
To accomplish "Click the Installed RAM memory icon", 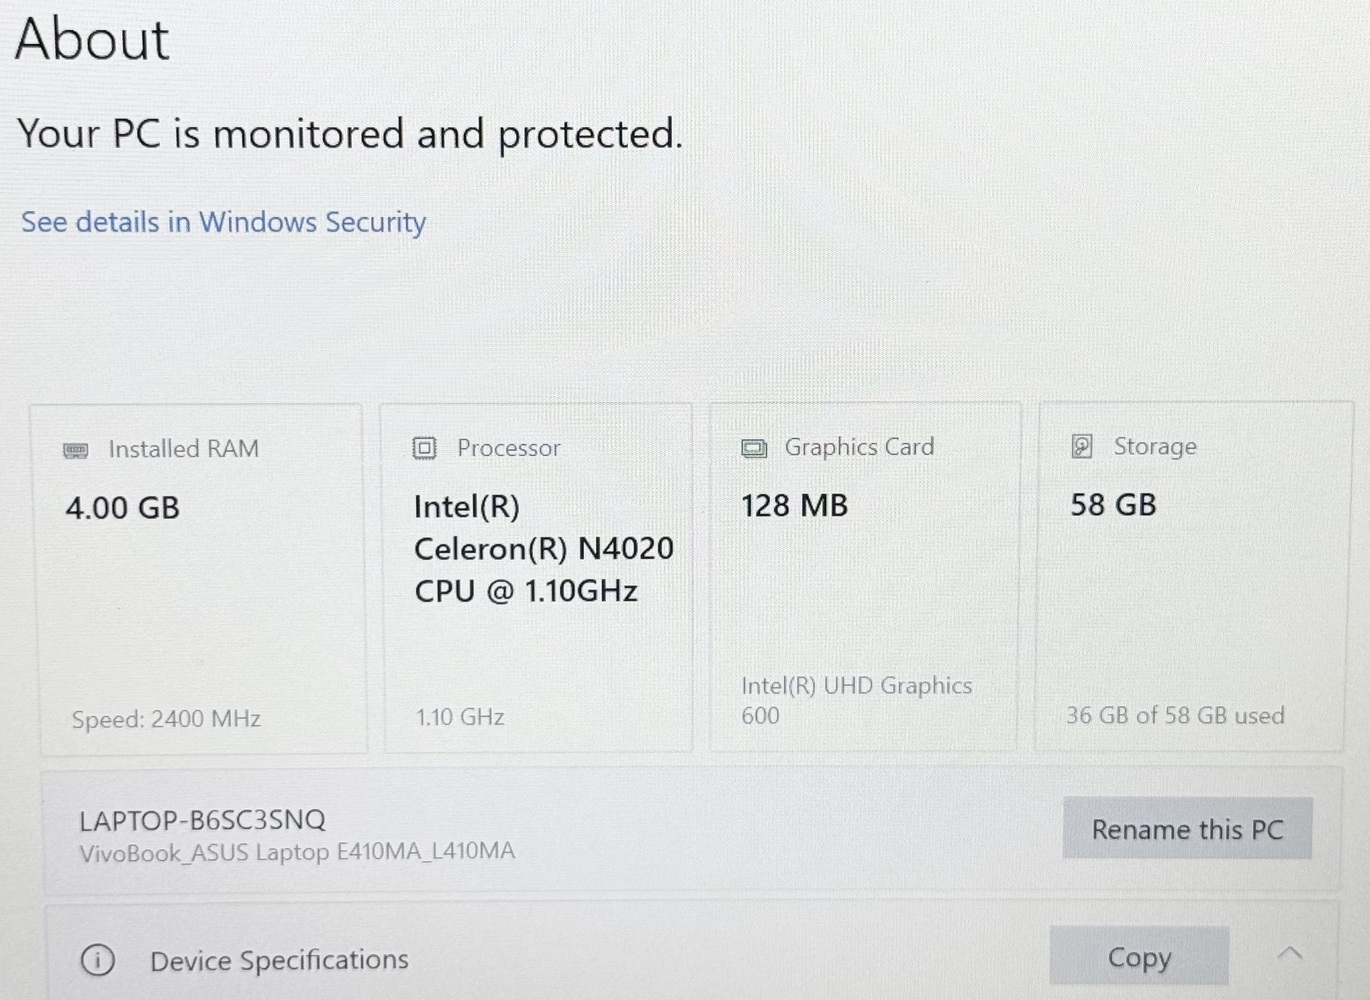I will [x=76, y=450].
